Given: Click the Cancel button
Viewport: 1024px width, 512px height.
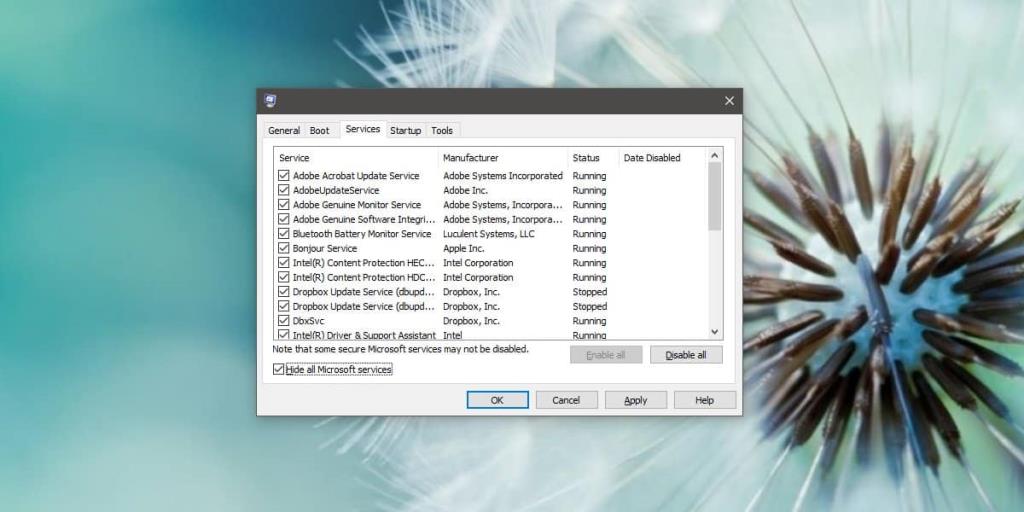Looking at the screenshot, I should coord(566,400).
